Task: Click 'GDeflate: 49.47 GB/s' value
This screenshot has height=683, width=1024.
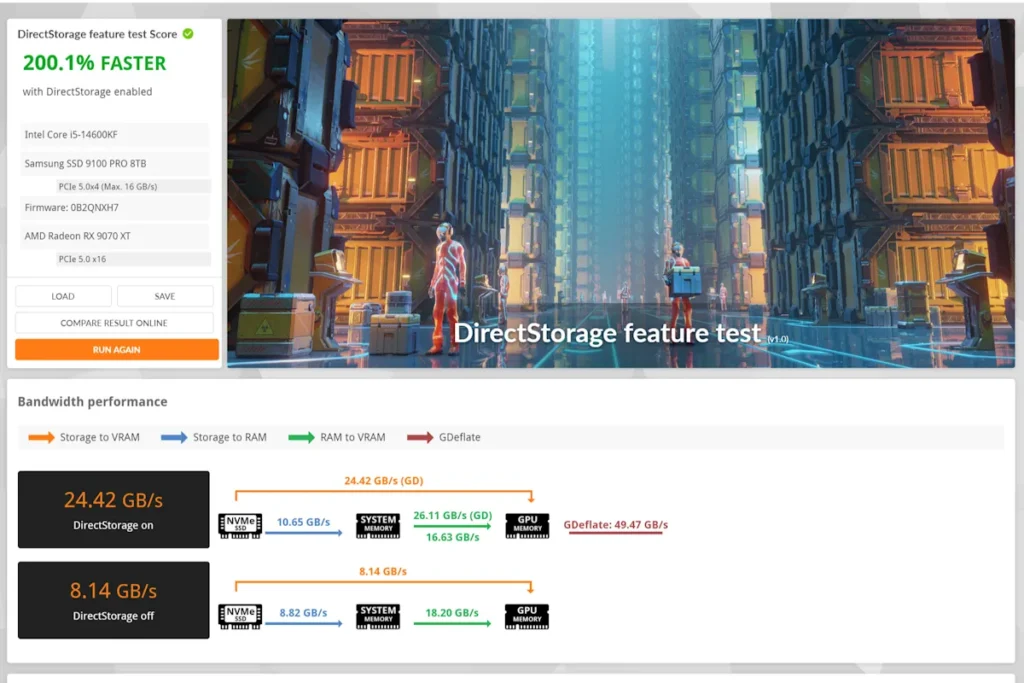Action: (x=616, y=524)
